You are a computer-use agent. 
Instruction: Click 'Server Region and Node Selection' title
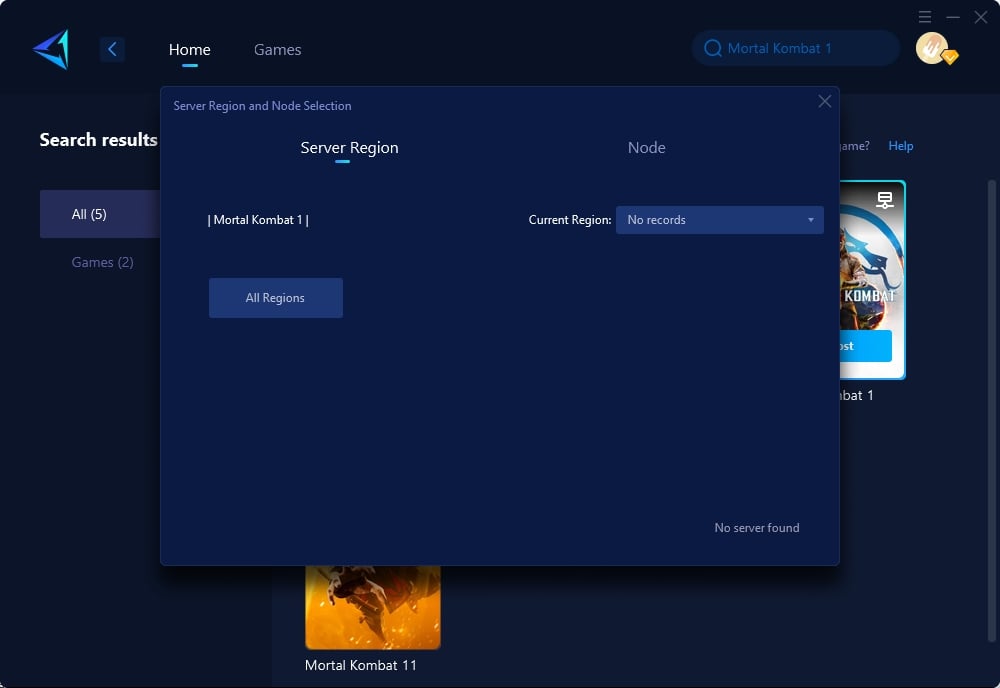coord(262,106)
